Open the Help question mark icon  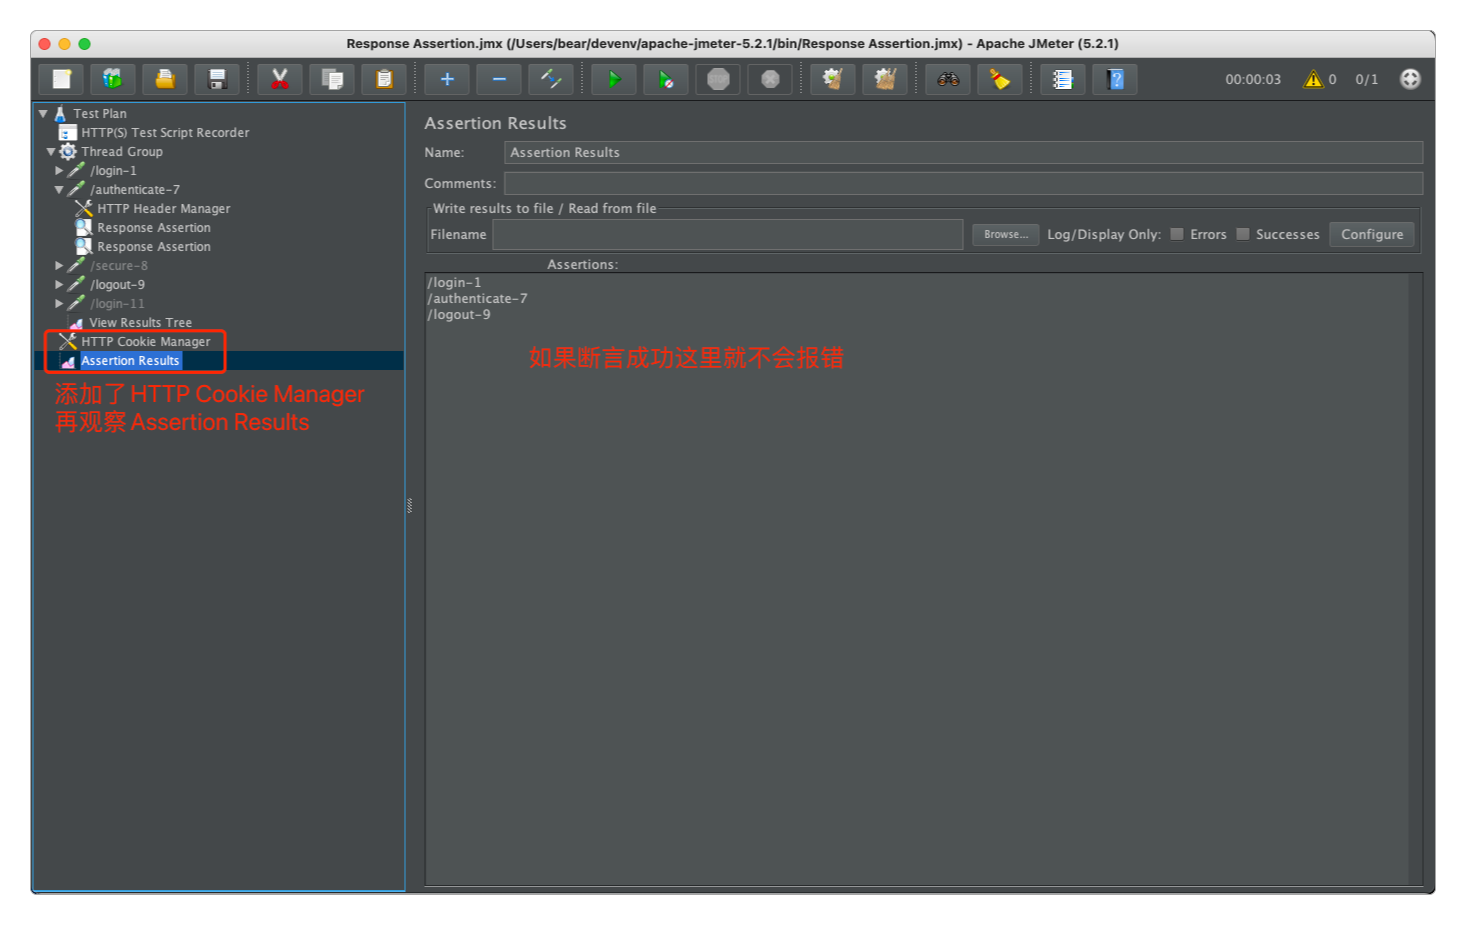[x=1115, y=79]
